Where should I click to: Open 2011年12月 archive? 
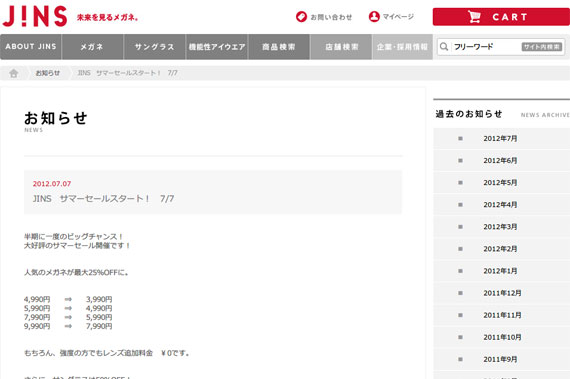[502, 293]
